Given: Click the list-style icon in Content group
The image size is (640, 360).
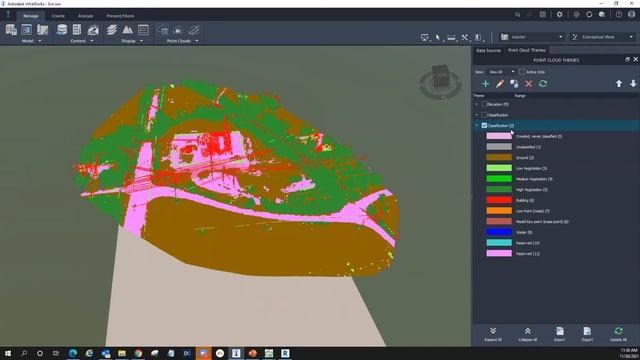Looking at the screenshot, I should [x=77, y=30].
